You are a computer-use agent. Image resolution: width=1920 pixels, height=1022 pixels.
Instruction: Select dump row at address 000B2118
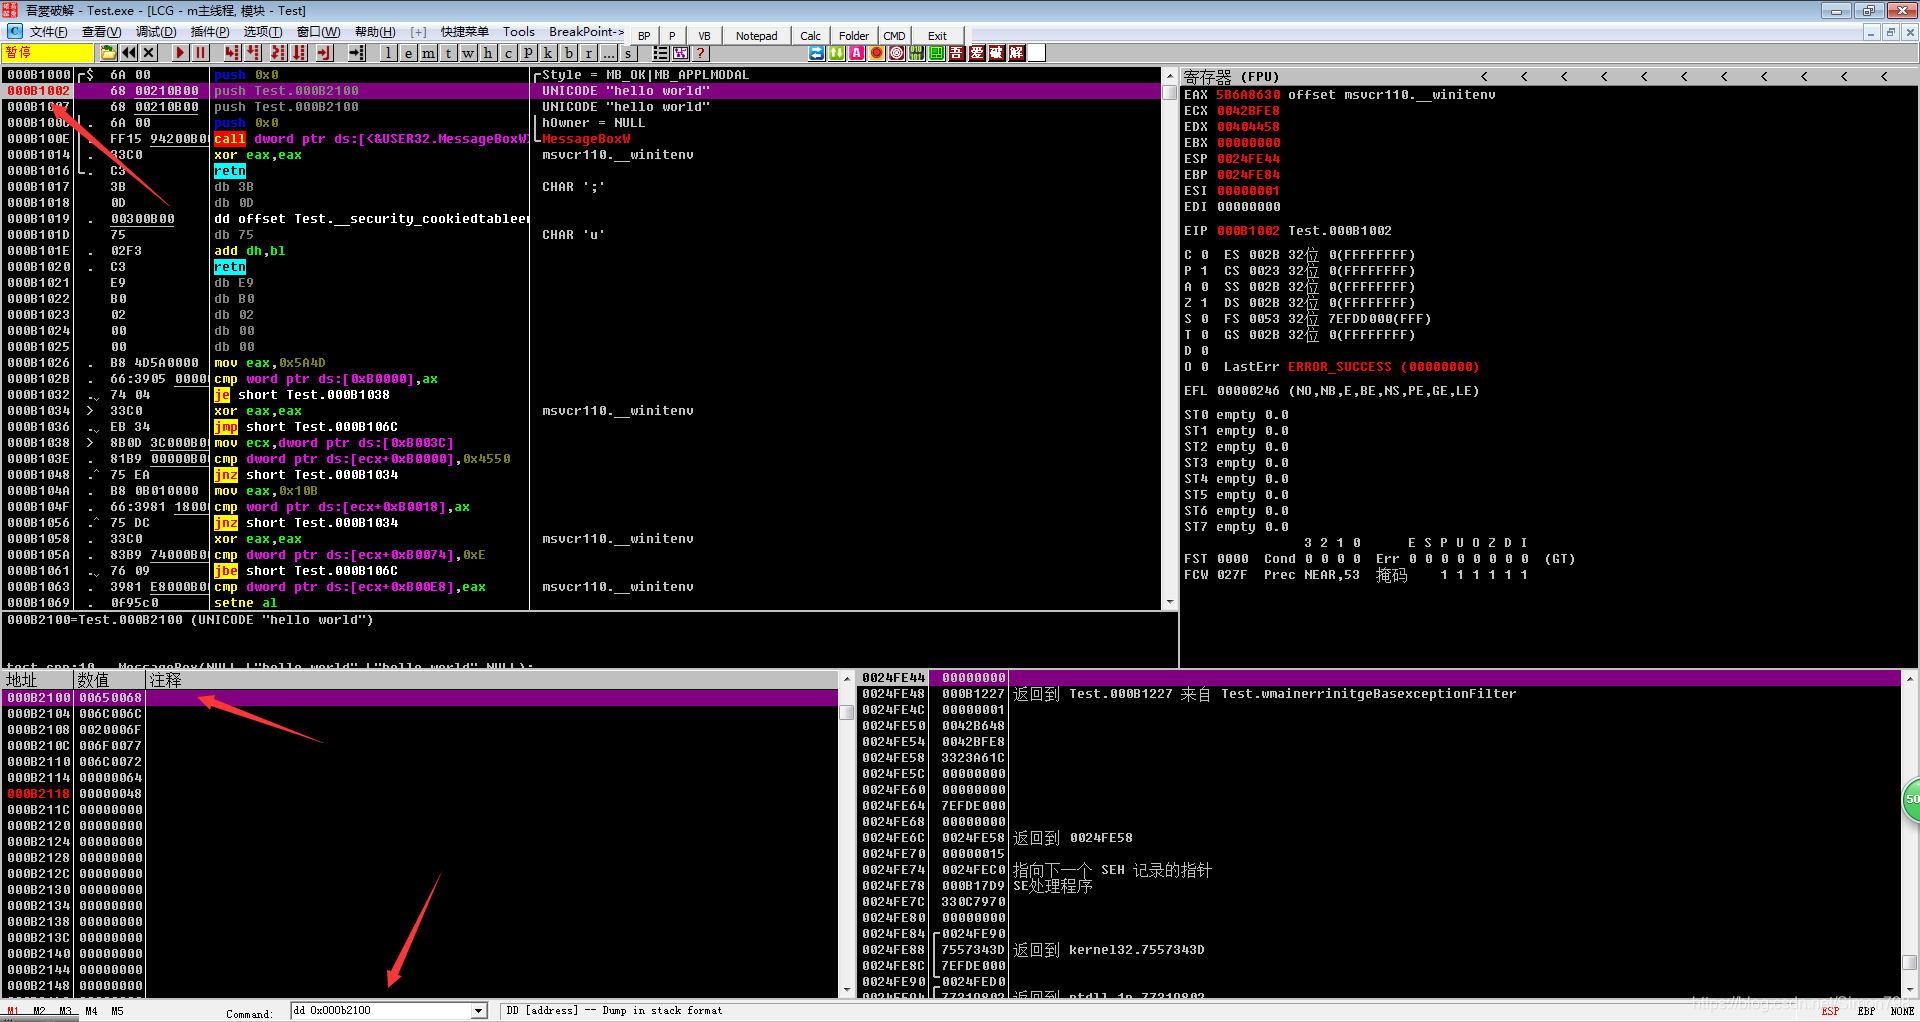pyautogui.click(x=420, y=794)
